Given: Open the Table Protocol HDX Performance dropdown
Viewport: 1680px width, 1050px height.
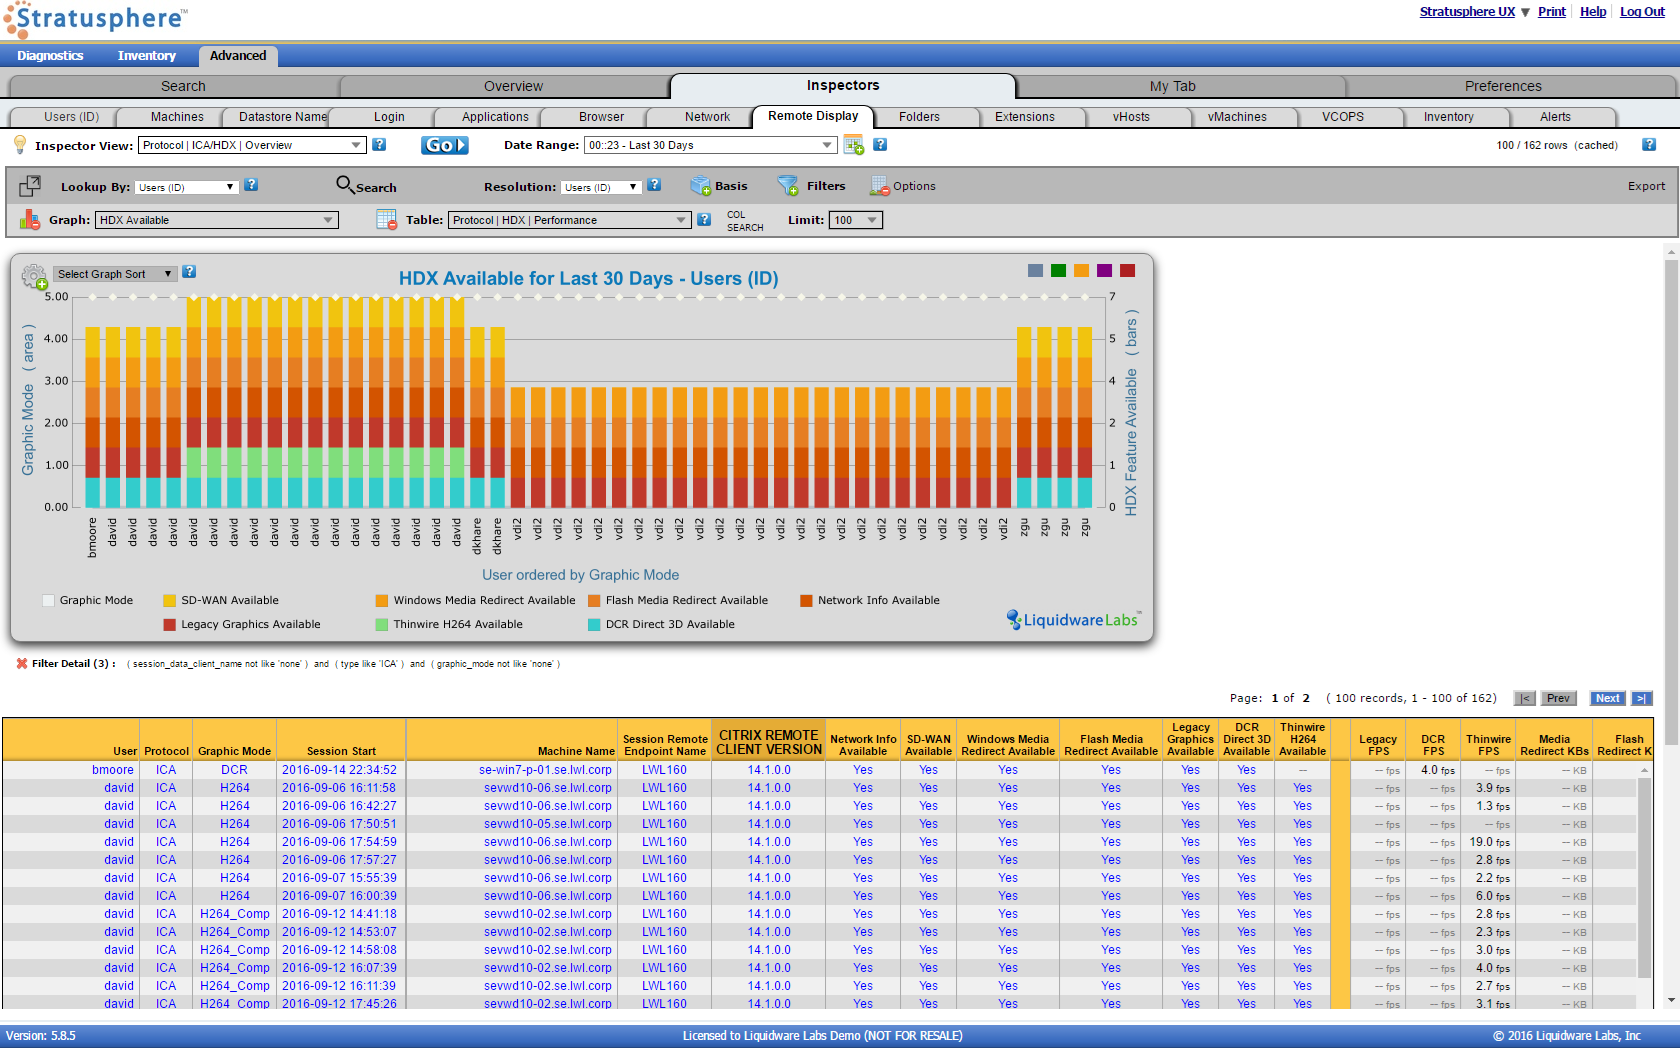Looking at the screenshot, I should [569, 220].
